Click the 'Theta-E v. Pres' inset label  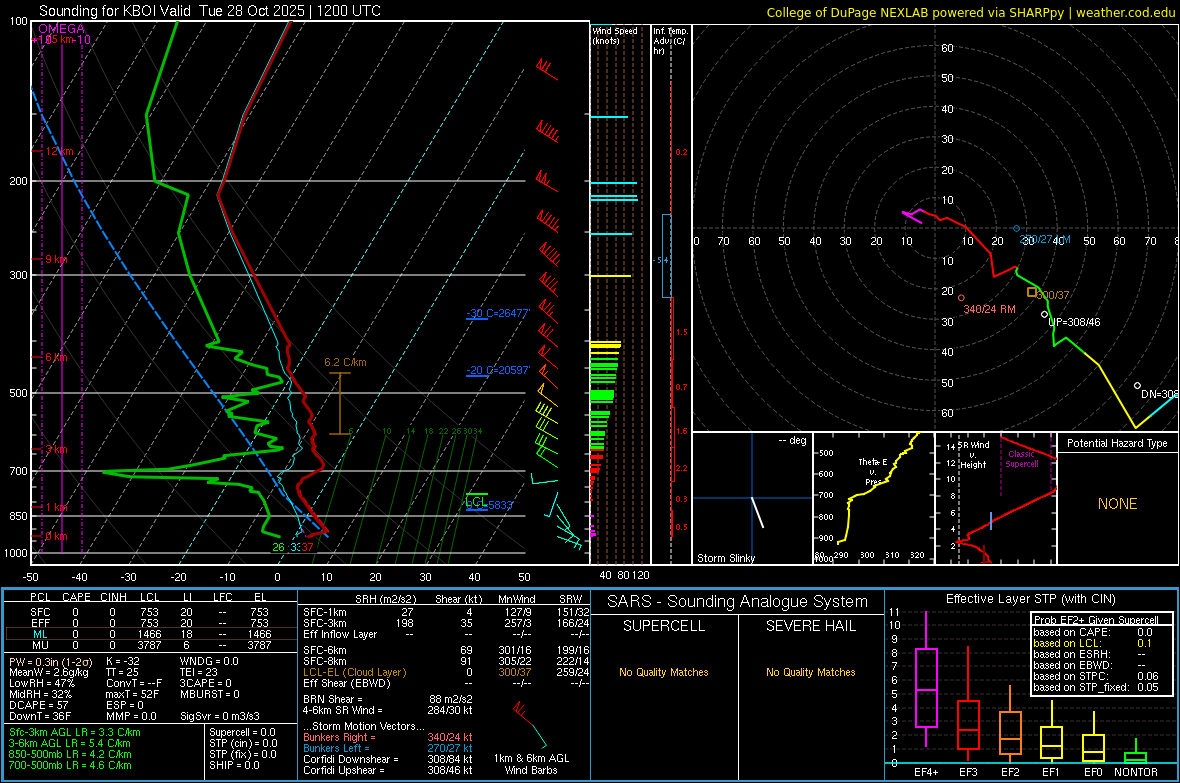873,471
